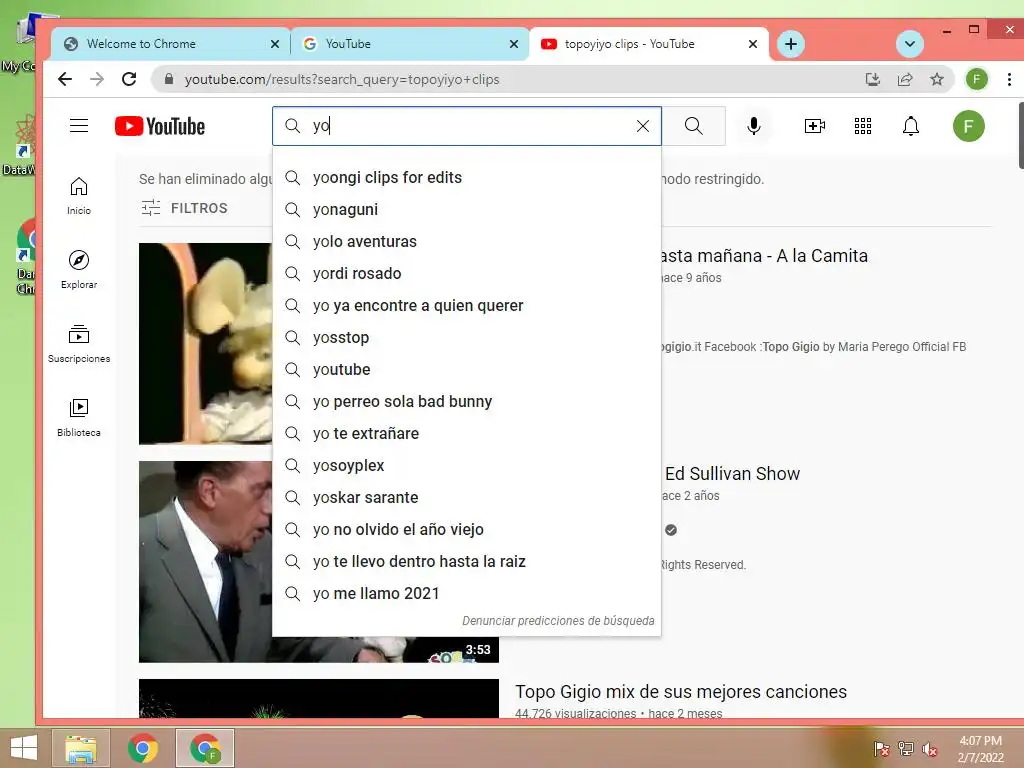Screen dimensions: 1024x768
Task: Open Windows Start button
Action: click(x=24, y=748)
